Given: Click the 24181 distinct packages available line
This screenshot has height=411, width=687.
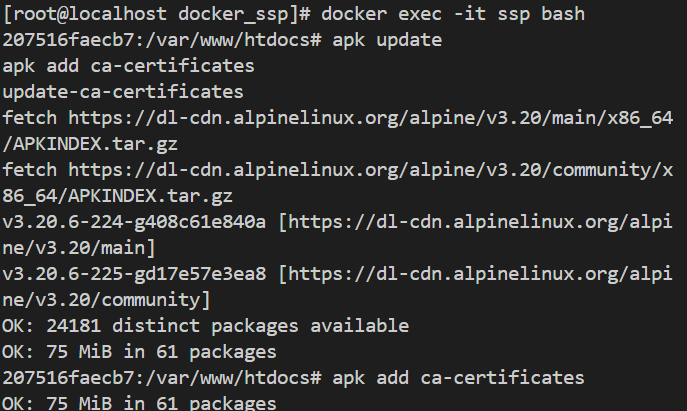Looking at the screenshot, I should coord(205,326).
